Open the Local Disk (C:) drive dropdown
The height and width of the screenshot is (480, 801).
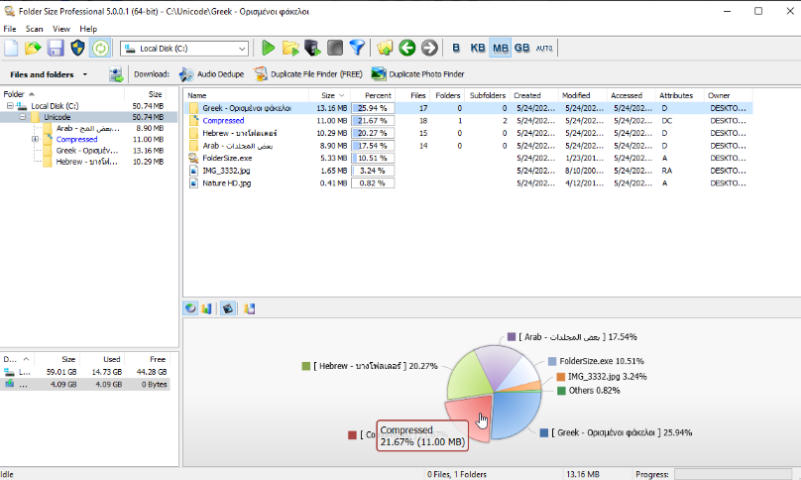click(242, 48)
